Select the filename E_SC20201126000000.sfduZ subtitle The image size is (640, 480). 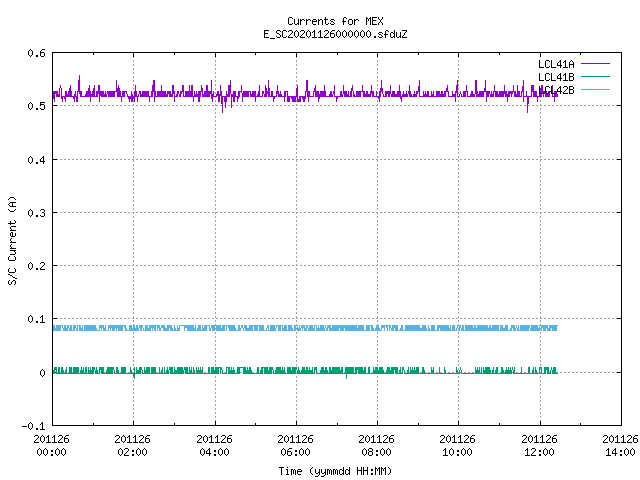click(335, 34)
